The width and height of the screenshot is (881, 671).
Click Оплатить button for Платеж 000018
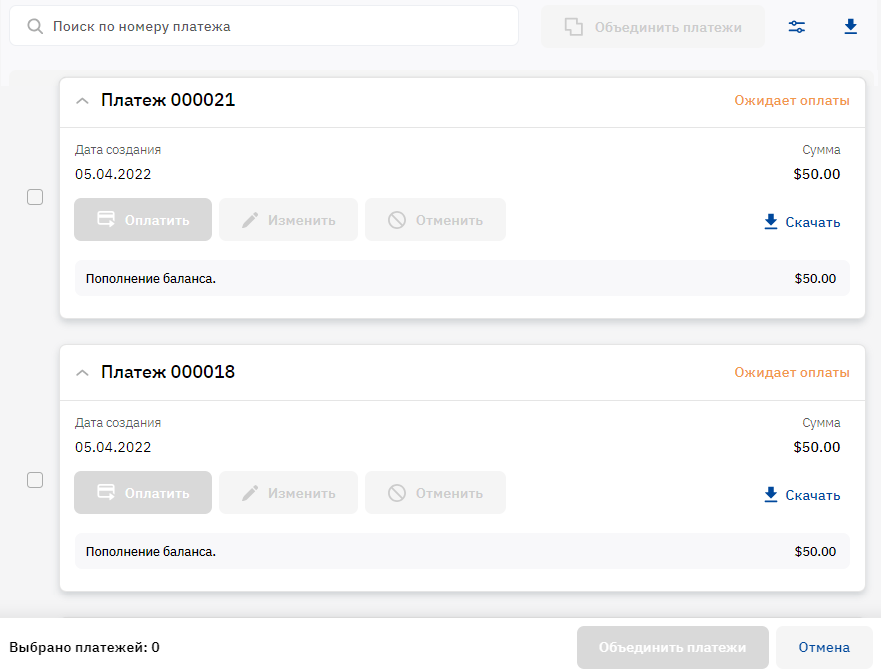(143, 492)
